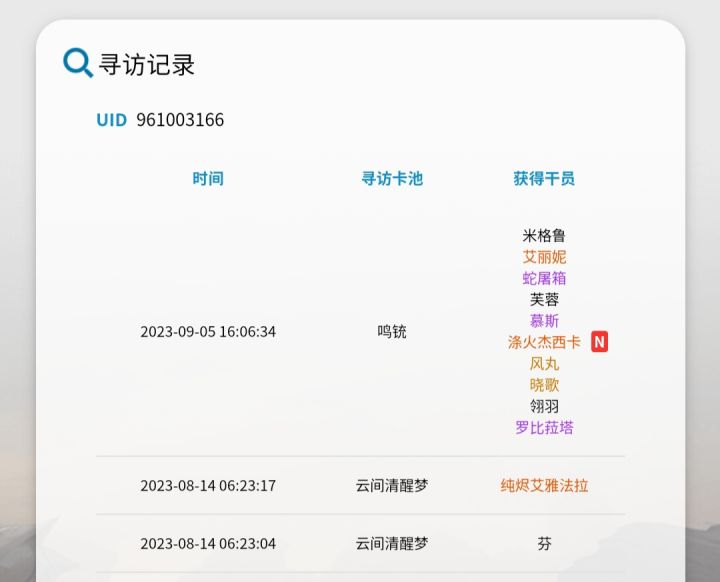Click the magnifier icon beside 寻访记录
The image size is (720, 582).
point(78,63)
